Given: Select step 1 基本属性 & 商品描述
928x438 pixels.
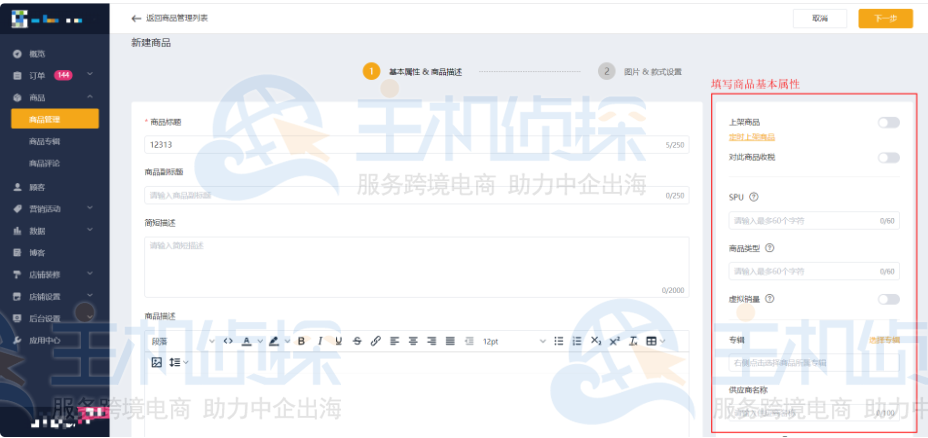Looking at the screenshot, I should point(413,72).
